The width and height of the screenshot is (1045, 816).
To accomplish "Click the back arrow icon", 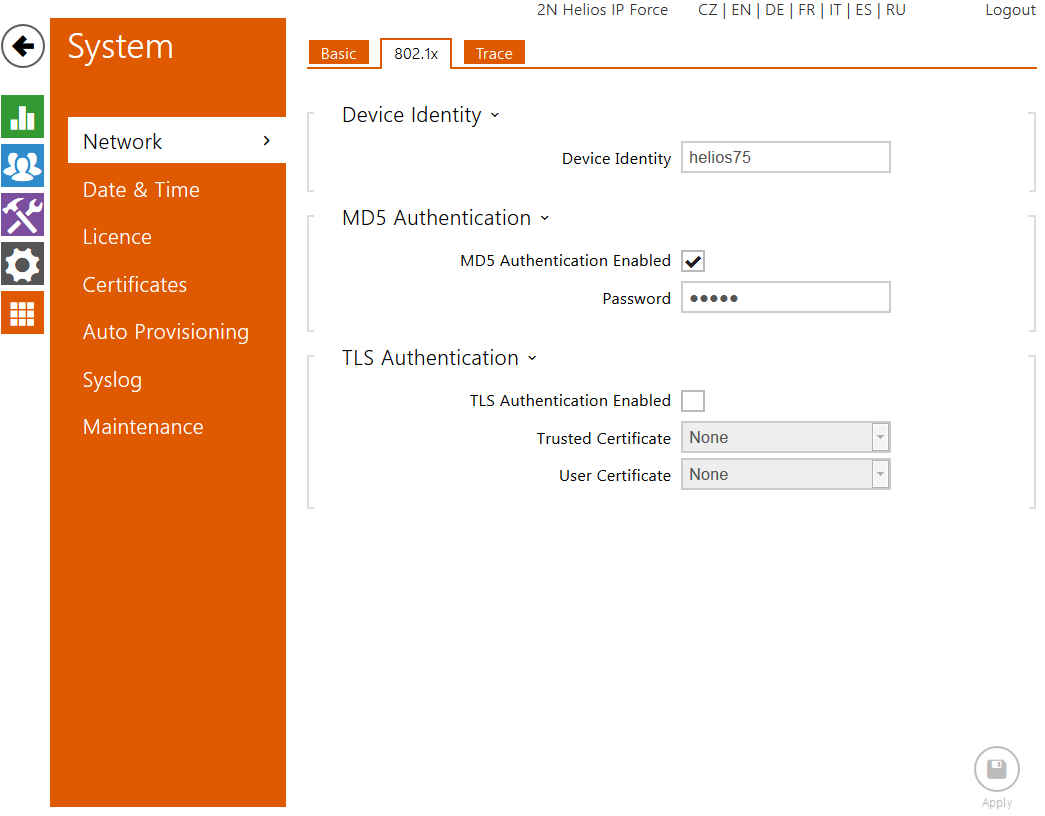I will coord(23,46).
